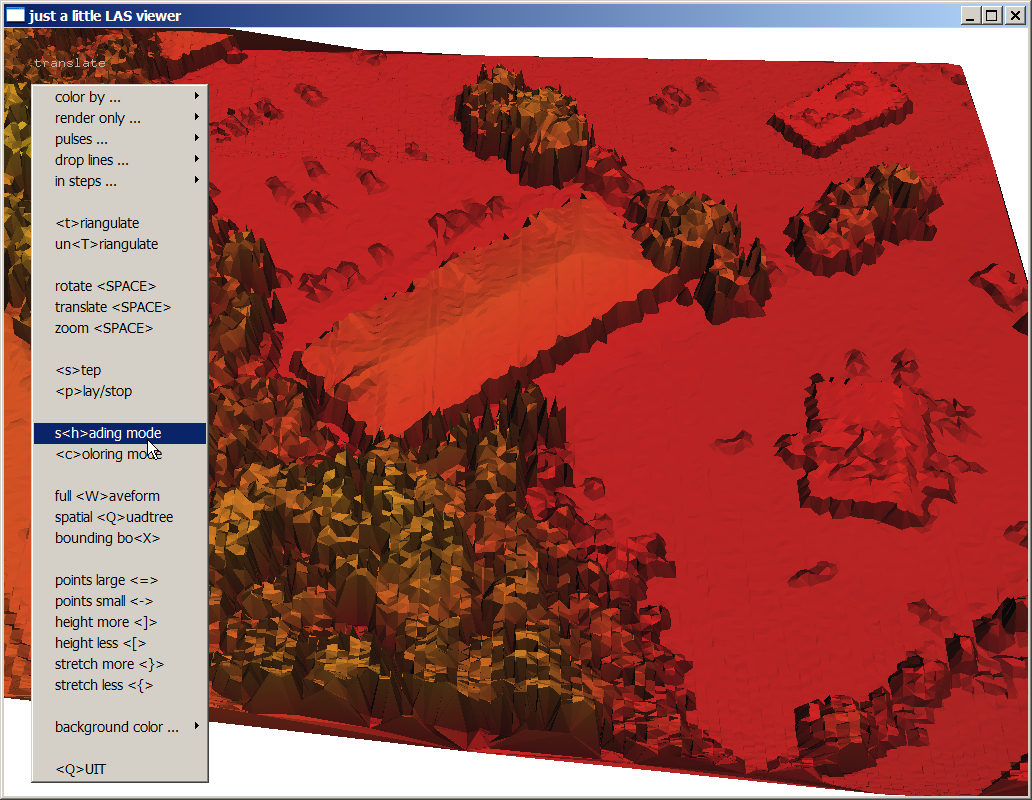Image resolution: width=1032 pixels, height=800 pixels.
Task: Switch to rotate <SPACE> mode
Action: click(x=105, y=286)
